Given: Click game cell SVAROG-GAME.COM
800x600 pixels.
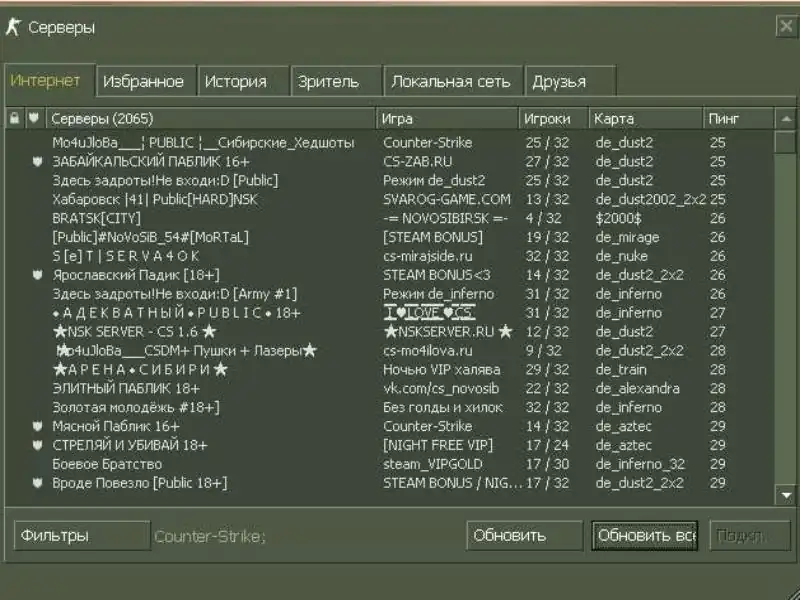Looking at the screenshot, I should (x=446, y=199).
